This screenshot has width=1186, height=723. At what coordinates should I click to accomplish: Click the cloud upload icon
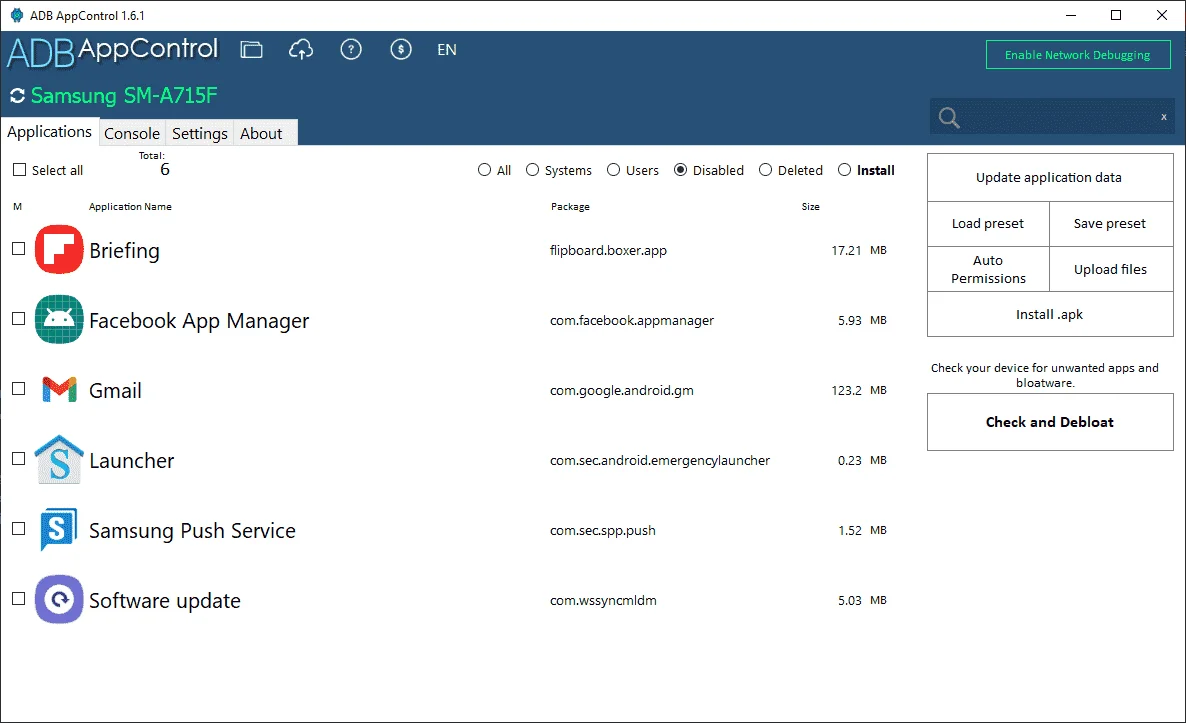[301, 50]
